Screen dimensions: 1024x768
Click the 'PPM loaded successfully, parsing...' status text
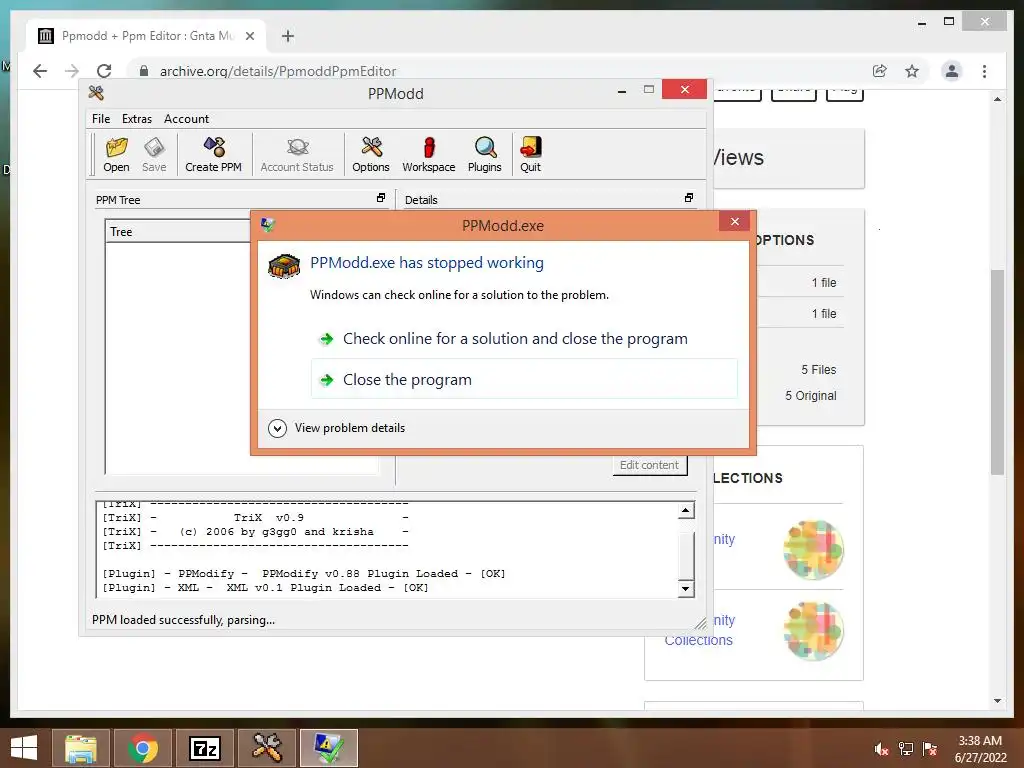(x=184, y=620)
